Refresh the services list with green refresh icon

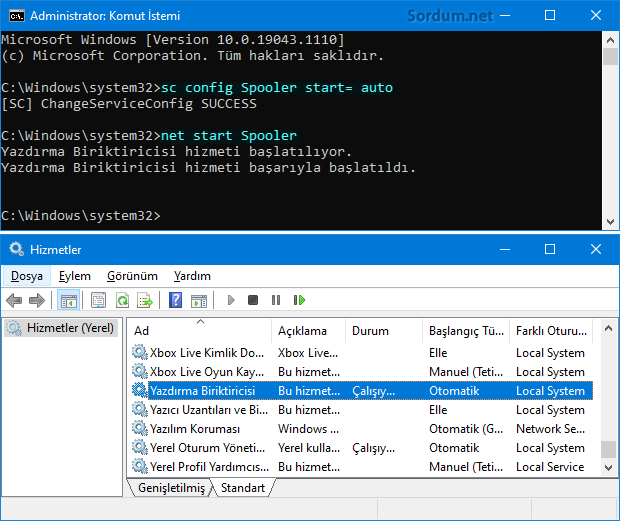click(x=123, y=300)
